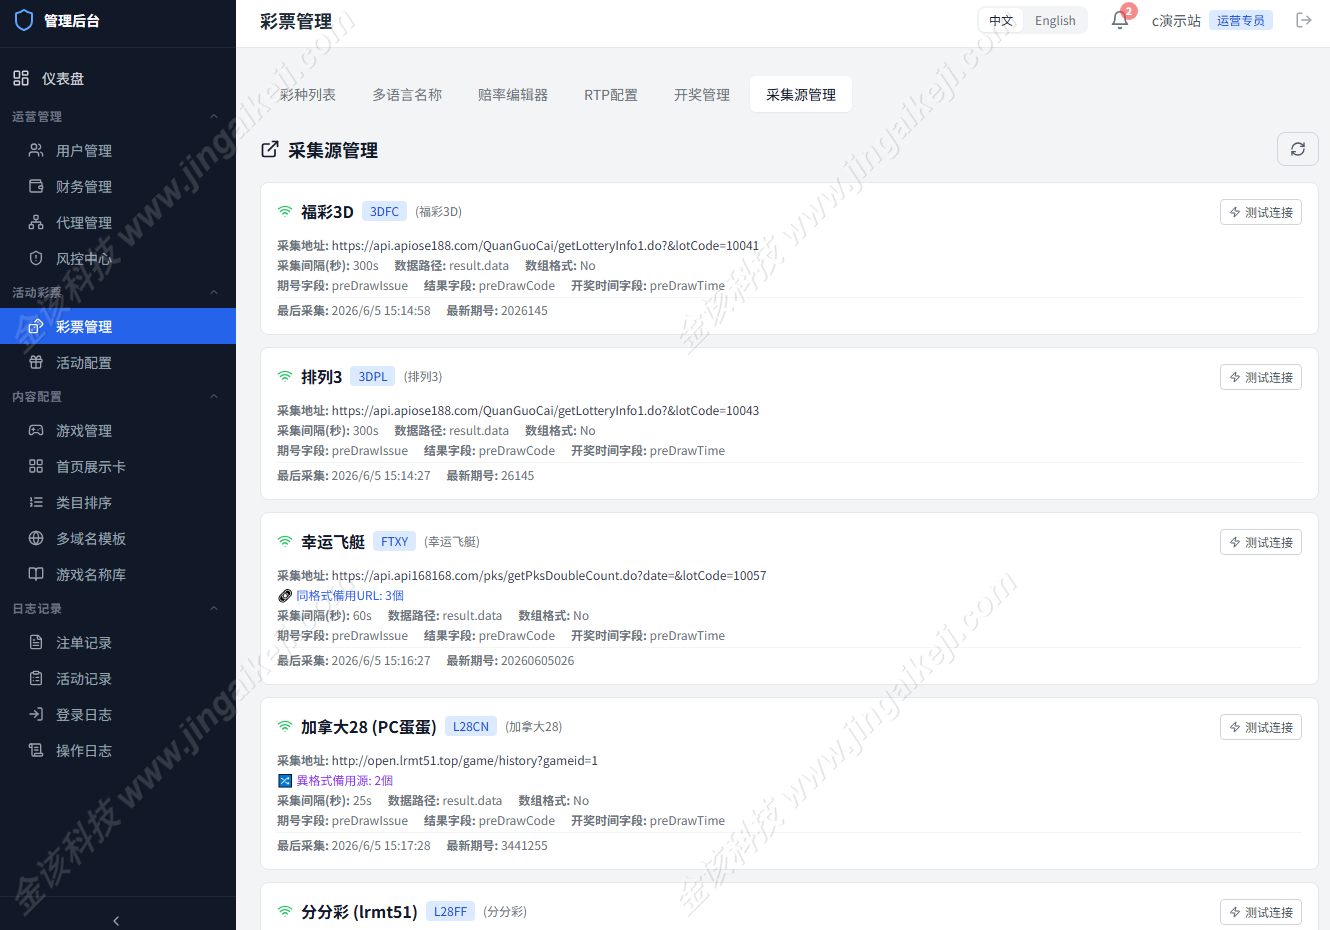1330x930 pixels.
Task: Click the green signal icon for 福彩3D
Action: point(285,211)
